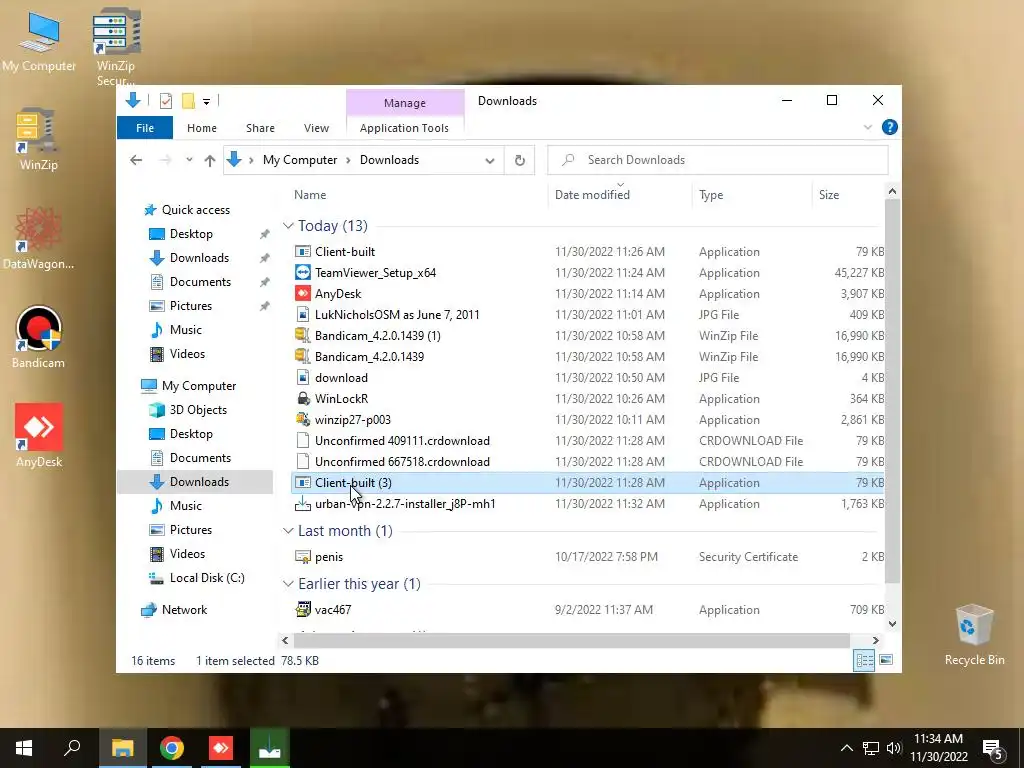Open the notification center icon
The width and height of the screenshot is (1024, 768).
(x=993, y=750)
